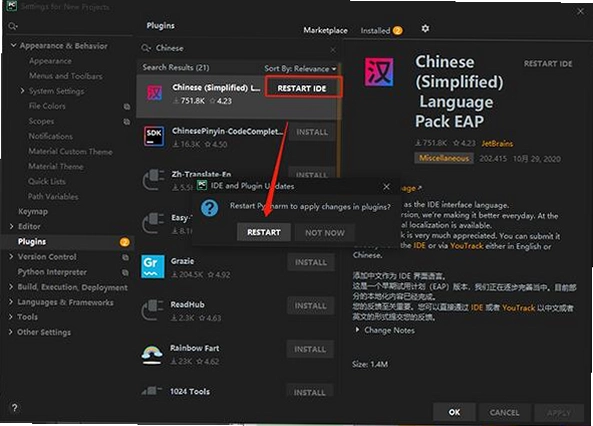
Task: Install the ReadHub plugin
Action: (x=310, y=306)
